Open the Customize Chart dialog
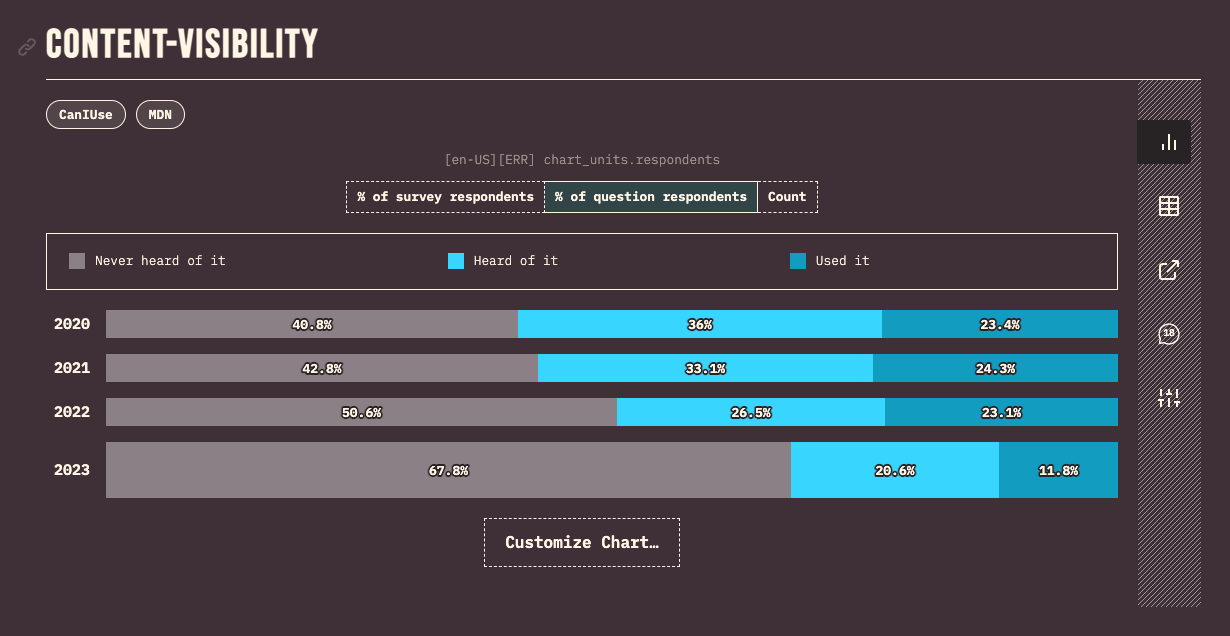The width and height of the screenshot is (1230, 636). [x=582, y=542]
